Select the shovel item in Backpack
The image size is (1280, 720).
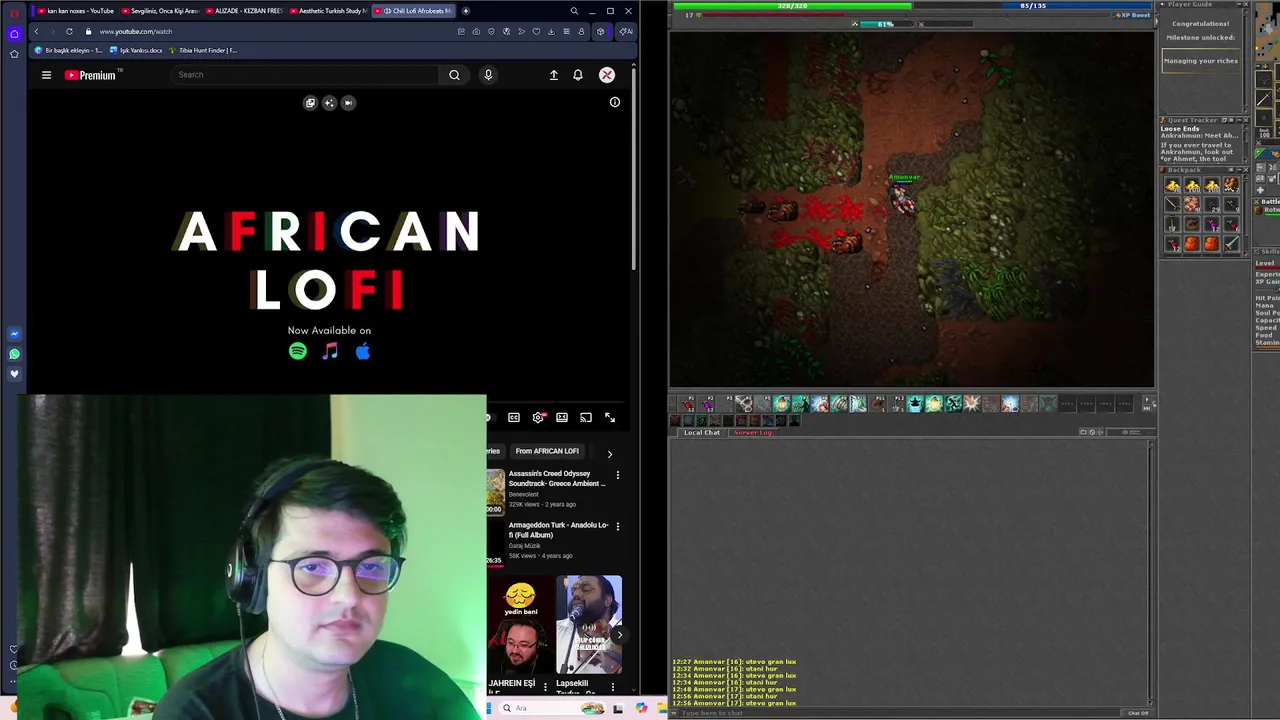point(1173,224)
